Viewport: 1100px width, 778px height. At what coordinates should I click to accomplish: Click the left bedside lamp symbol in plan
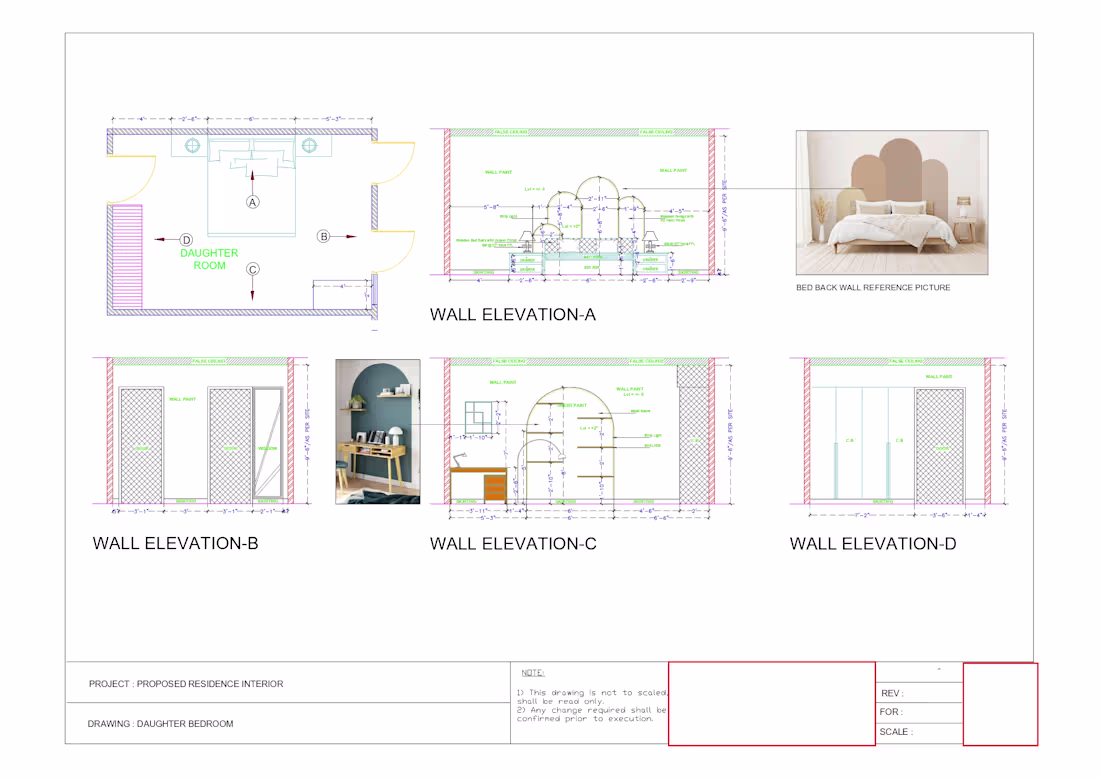(192, 145)
